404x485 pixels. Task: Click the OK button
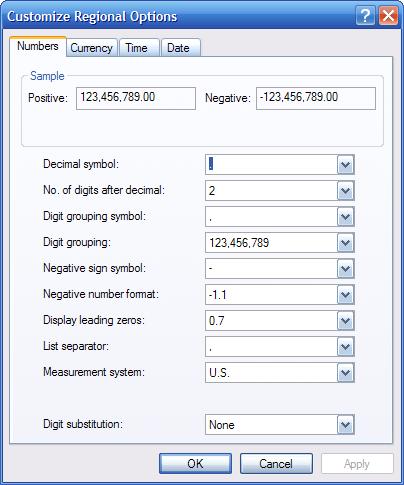(195, 464)
